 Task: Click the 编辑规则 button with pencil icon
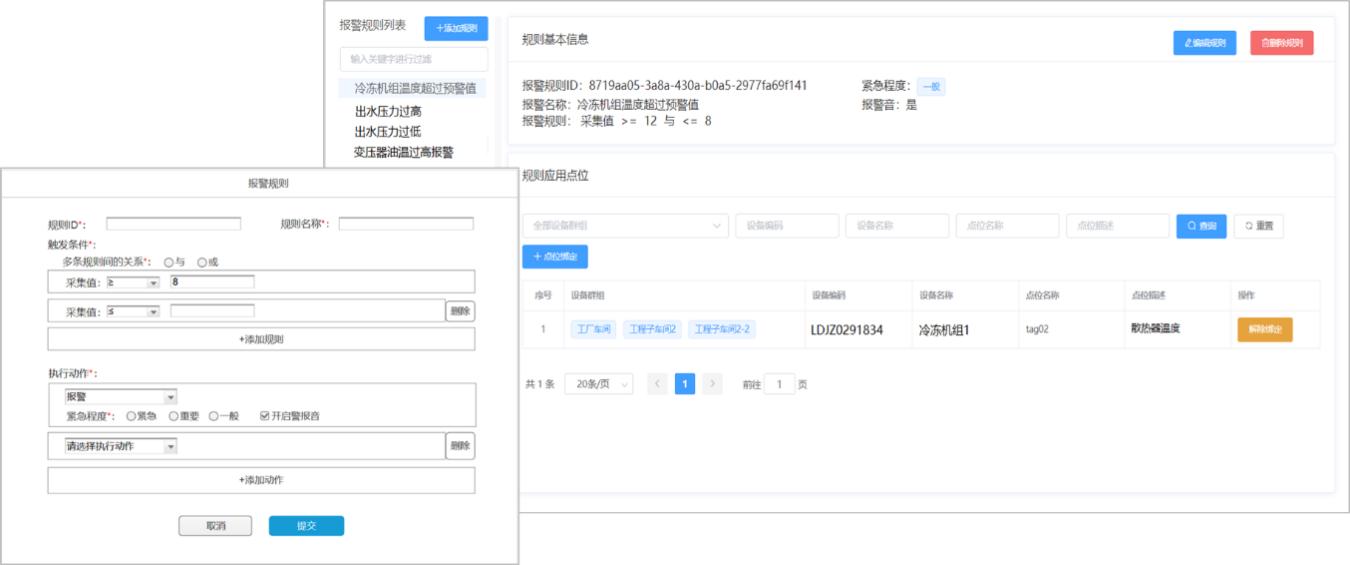1204,43
